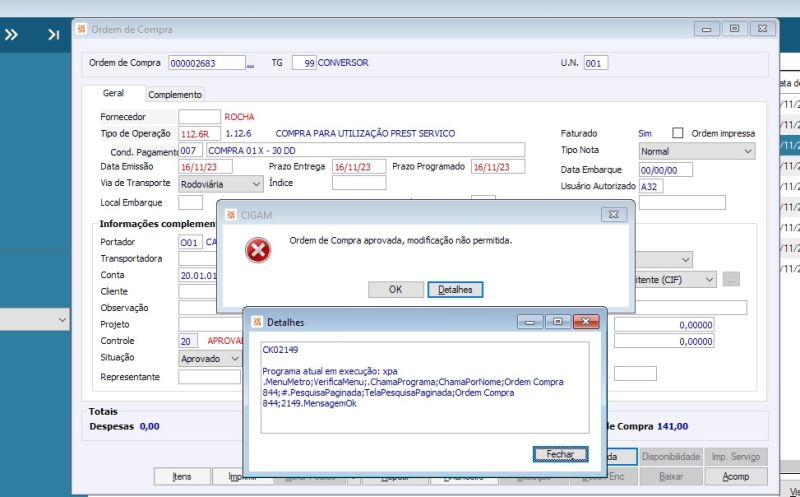The image size is (800, 497).
Task: Click the Acomp button
Action: click(736, 476)
